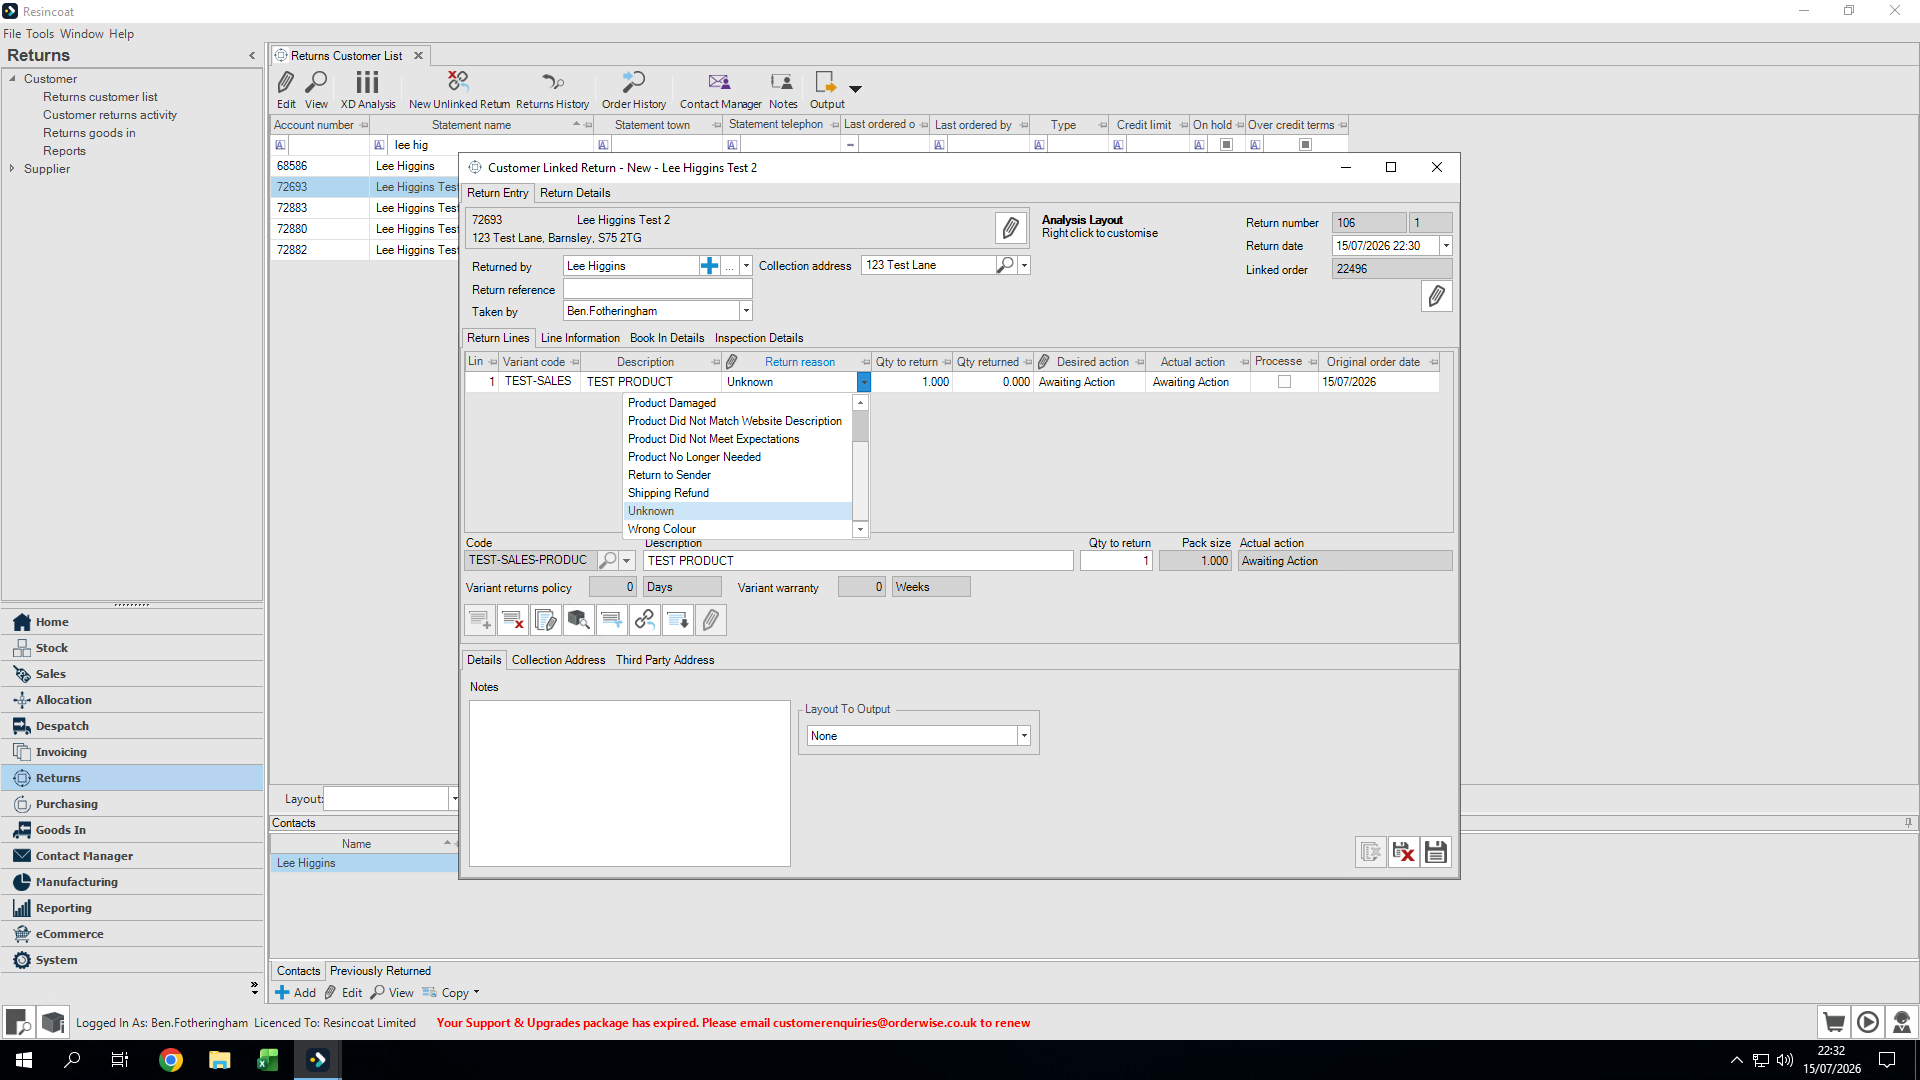Open the Inspection Details tab
The height and width of the screenshot is (1080, 1920).
[x=758, y=338]
